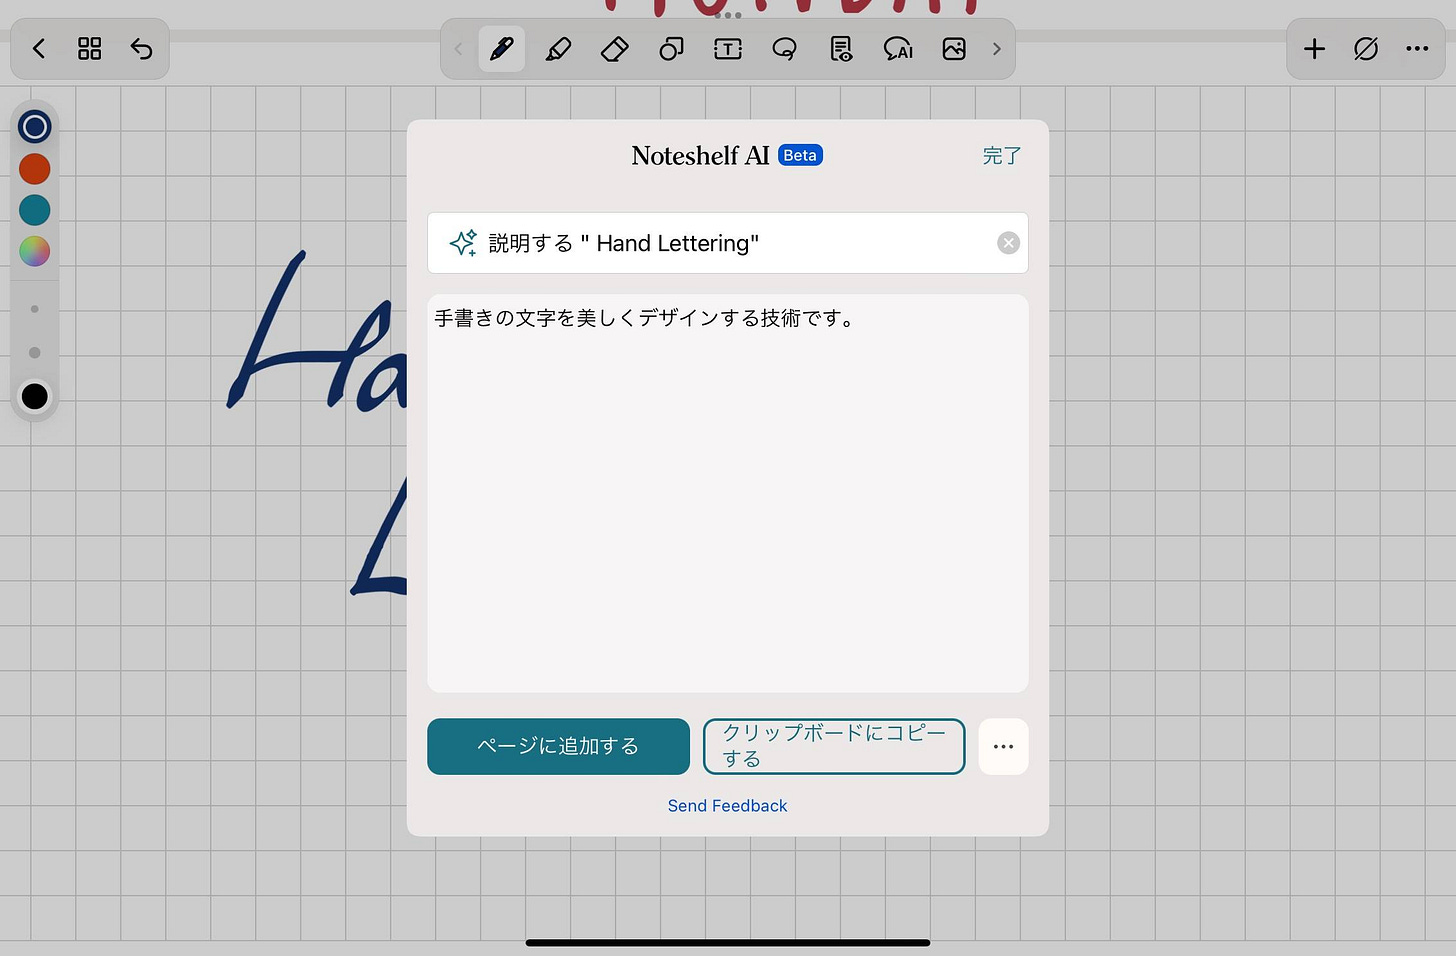
Task: Undo the last stroke
Action: [x=141, y=49]
